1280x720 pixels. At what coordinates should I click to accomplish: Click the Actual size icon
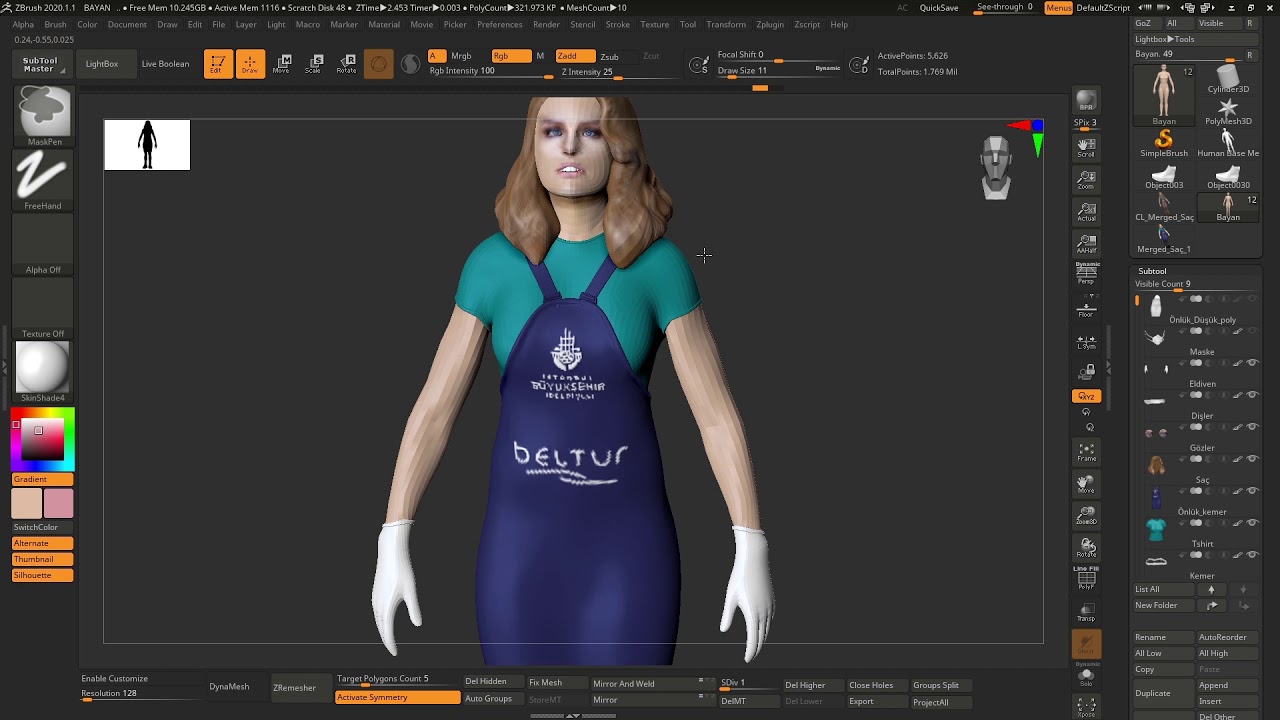[x=1086, y=212]
